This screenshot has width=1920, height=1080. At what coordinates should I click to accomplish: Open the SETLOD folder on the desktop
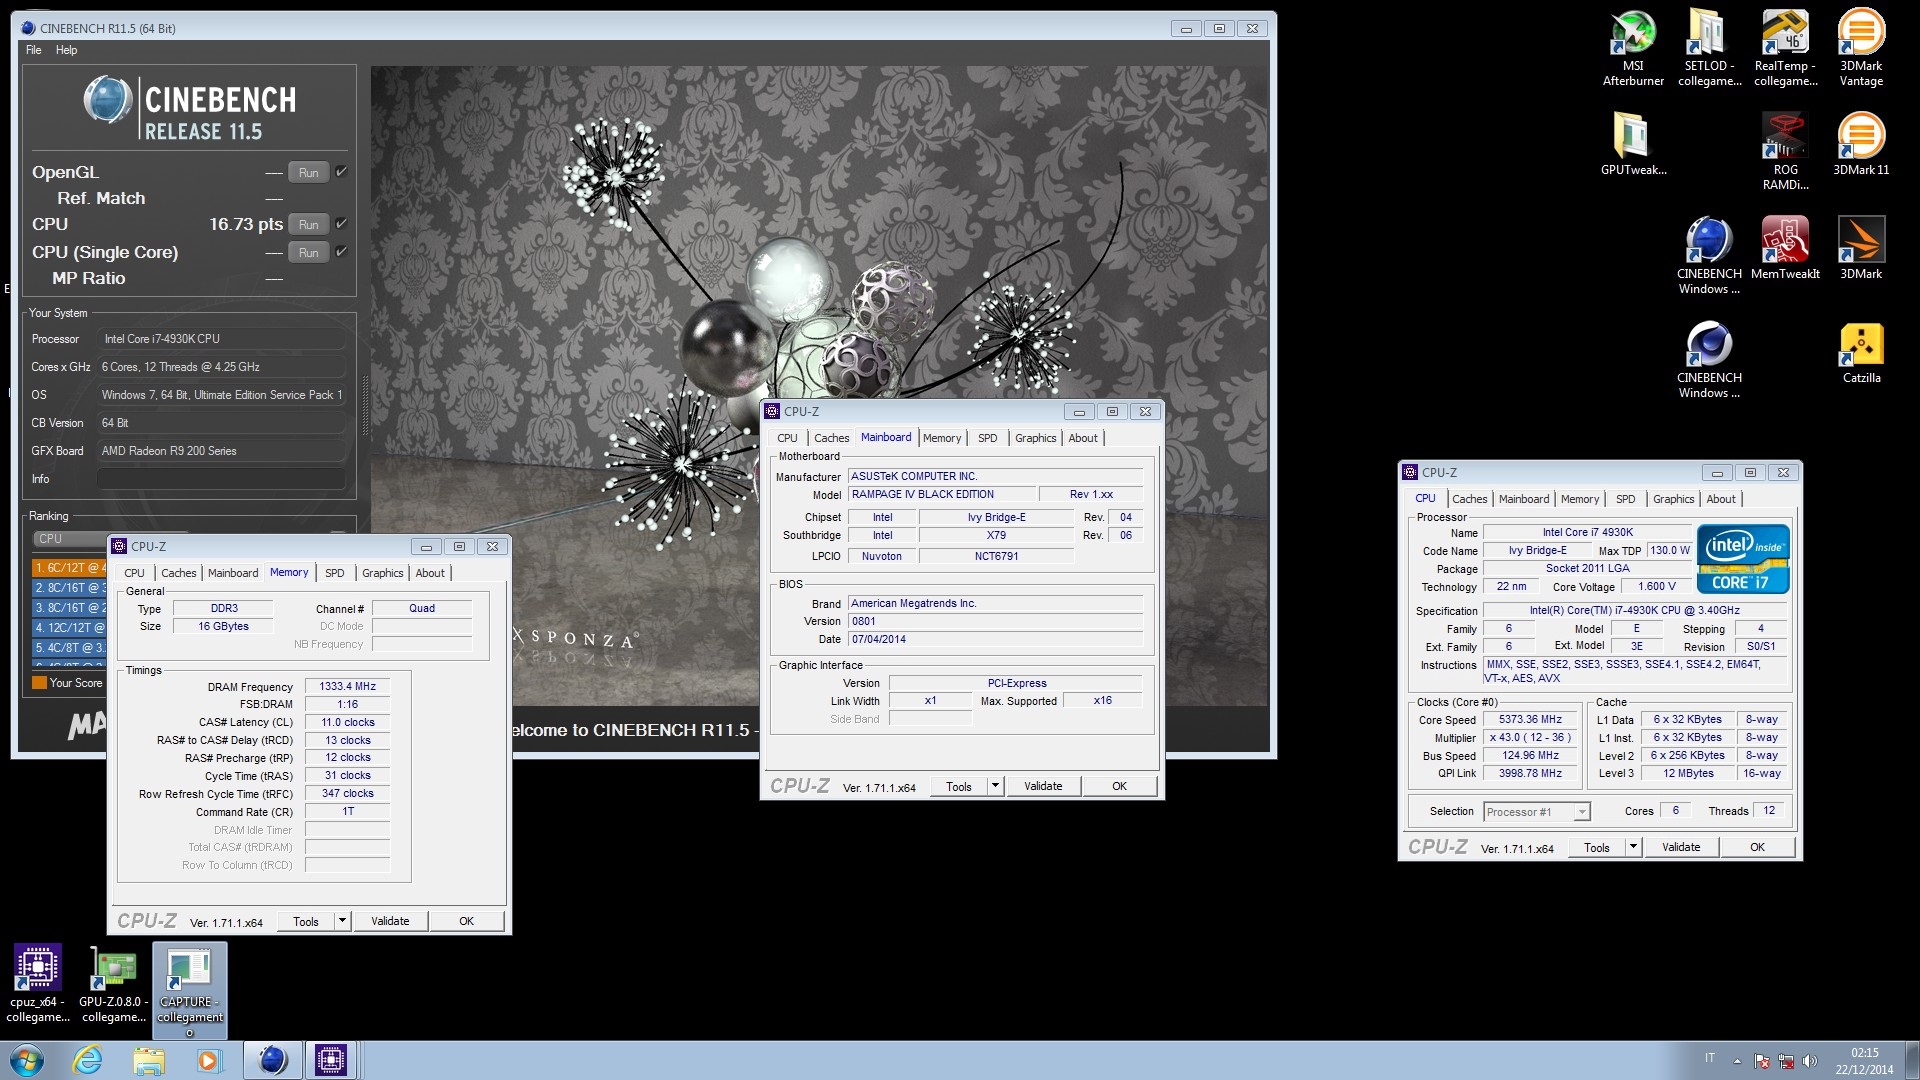click(1709, 48)
